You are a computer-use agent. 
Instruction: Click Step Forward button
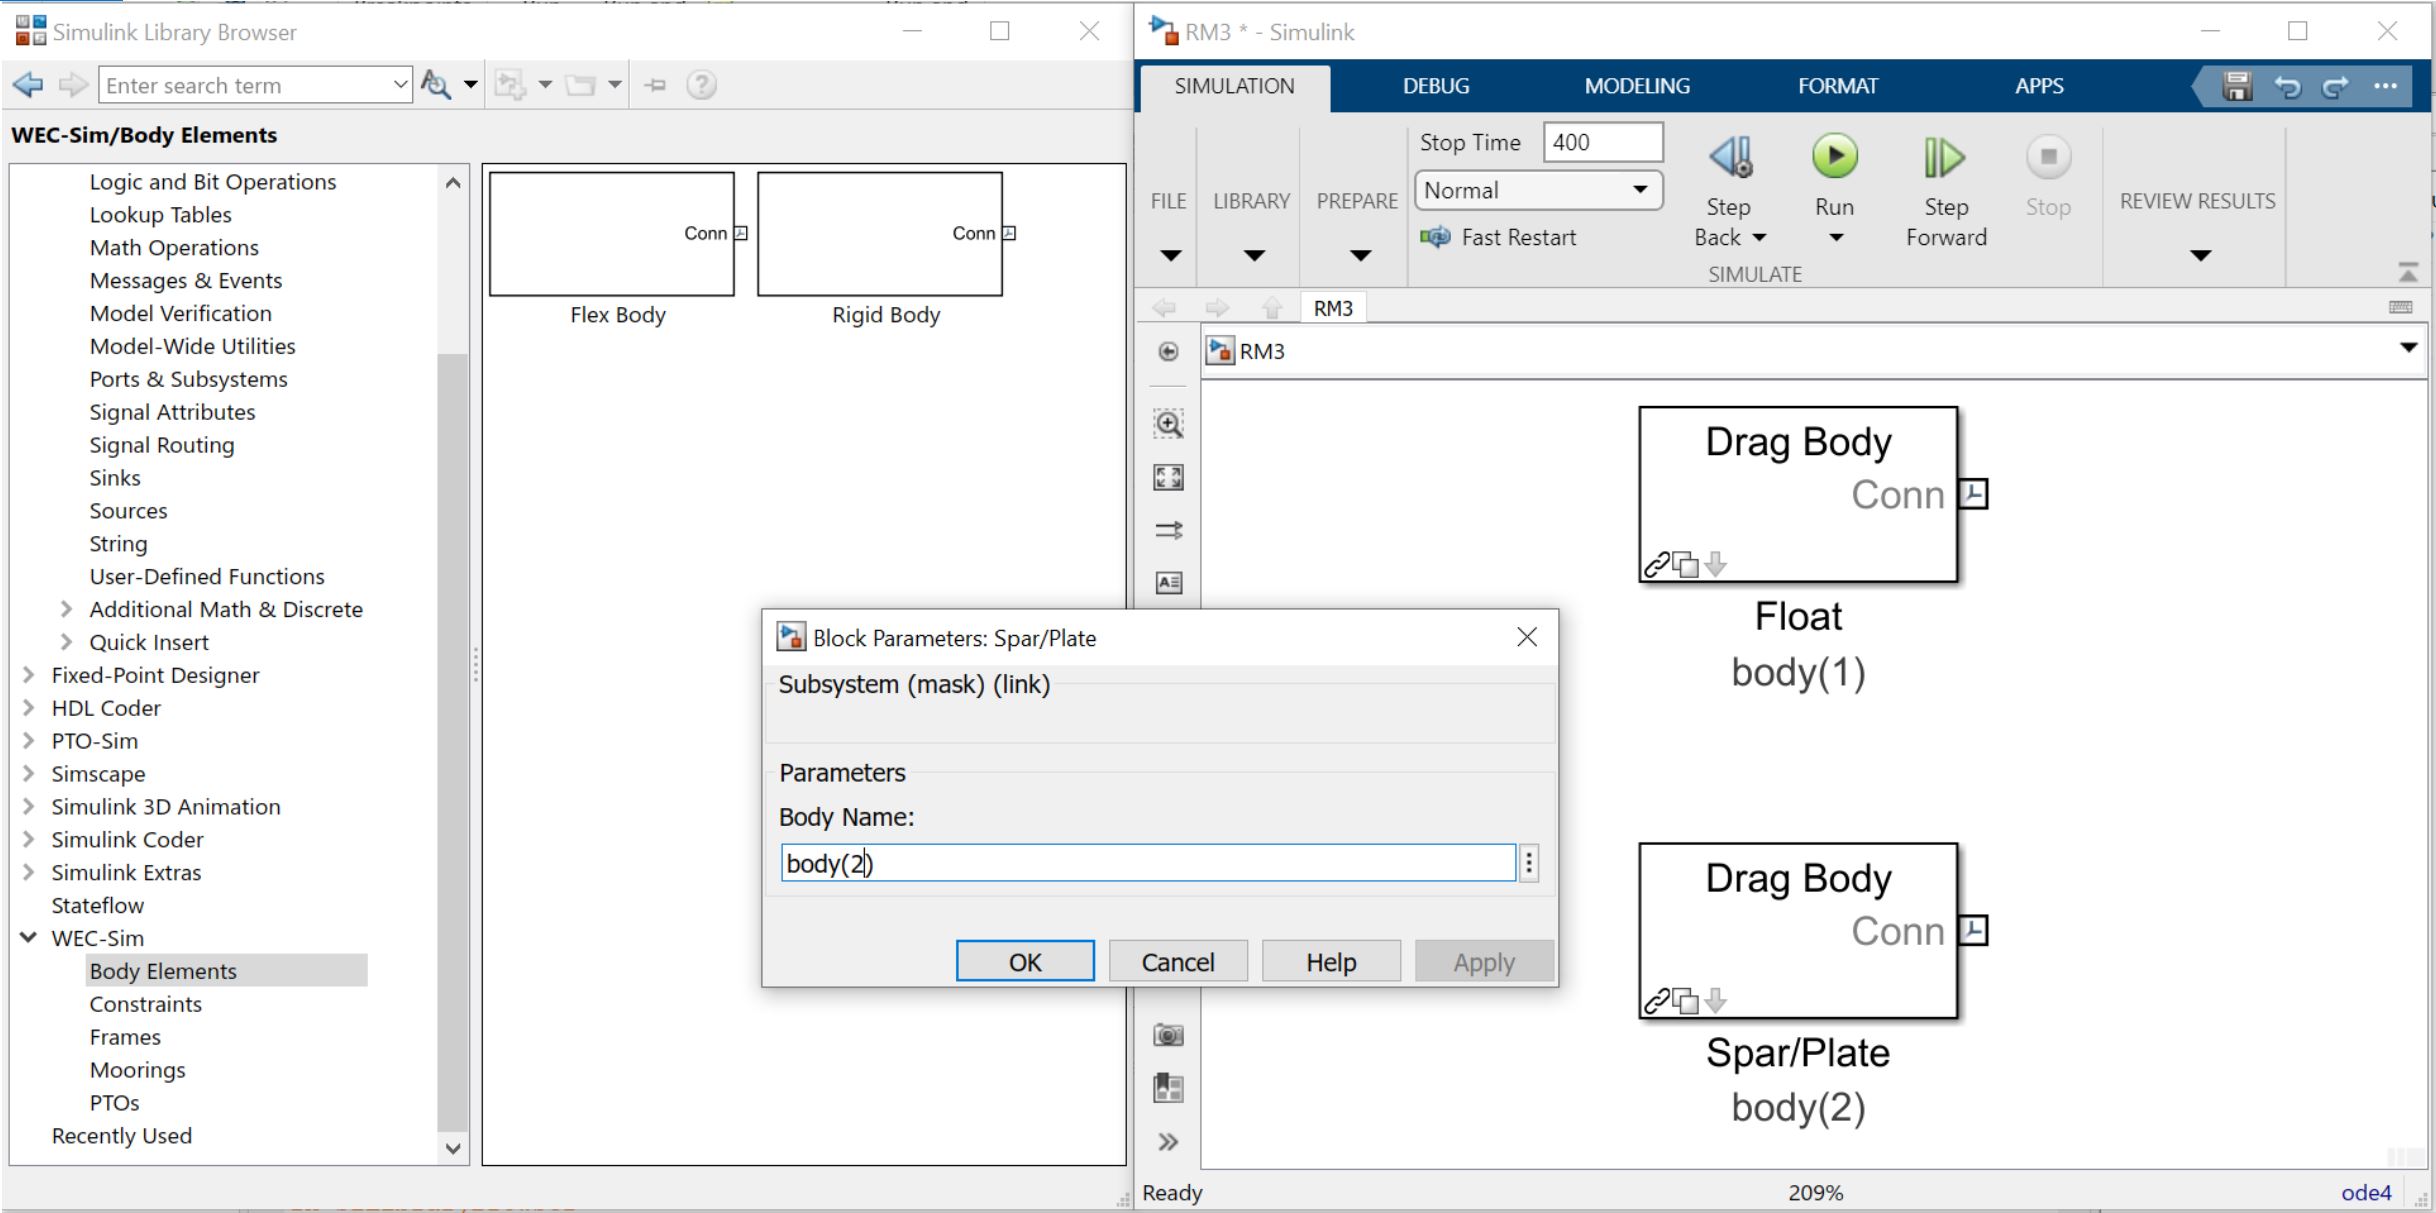point(1945,190)
